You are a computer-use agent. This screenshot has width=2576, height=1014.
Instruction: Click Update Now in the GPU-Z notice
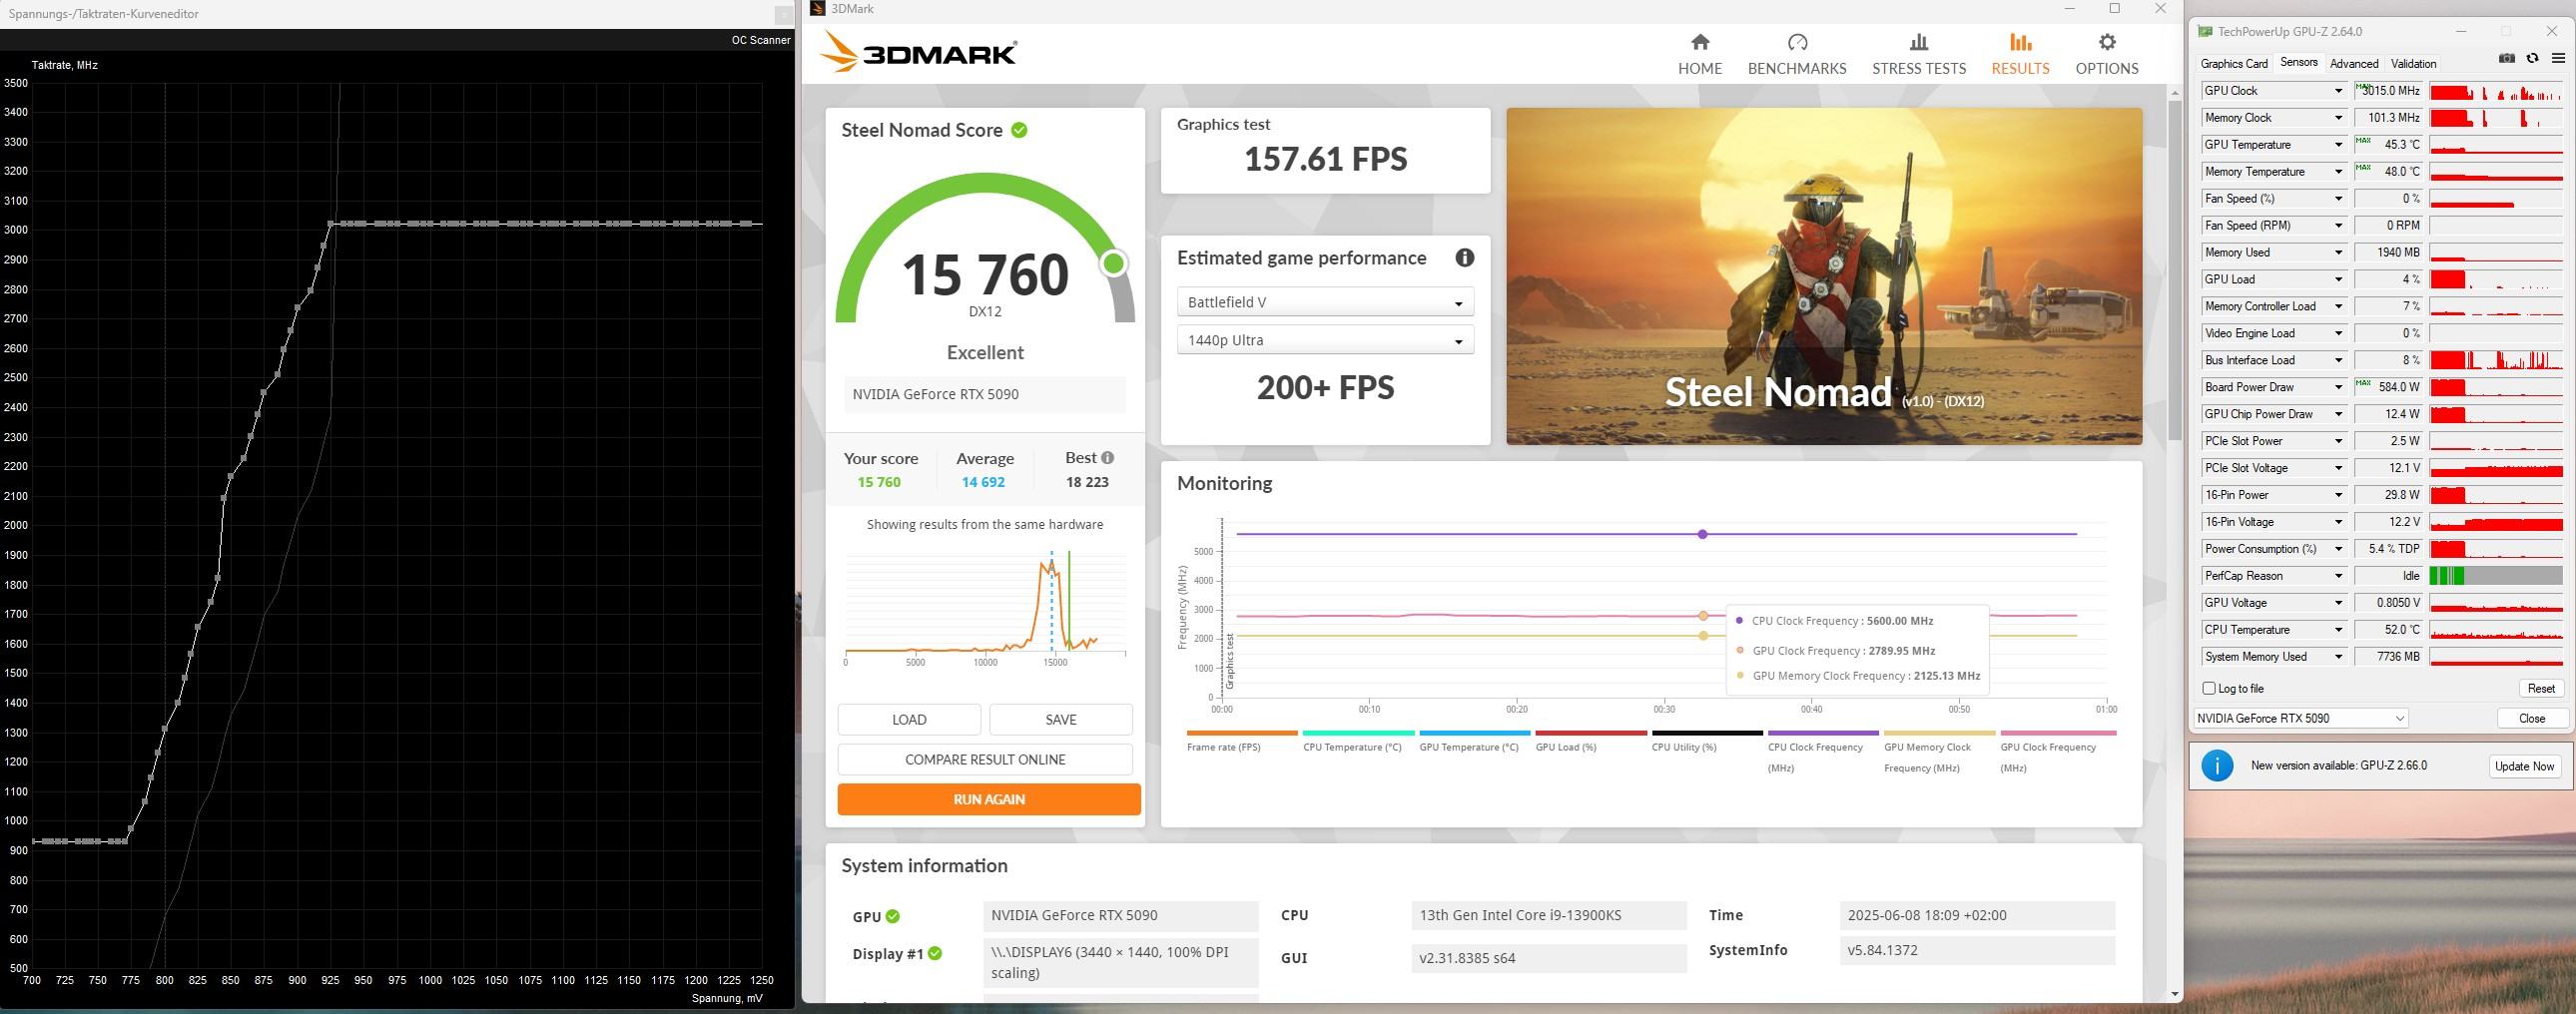[x=2524, y=766]
